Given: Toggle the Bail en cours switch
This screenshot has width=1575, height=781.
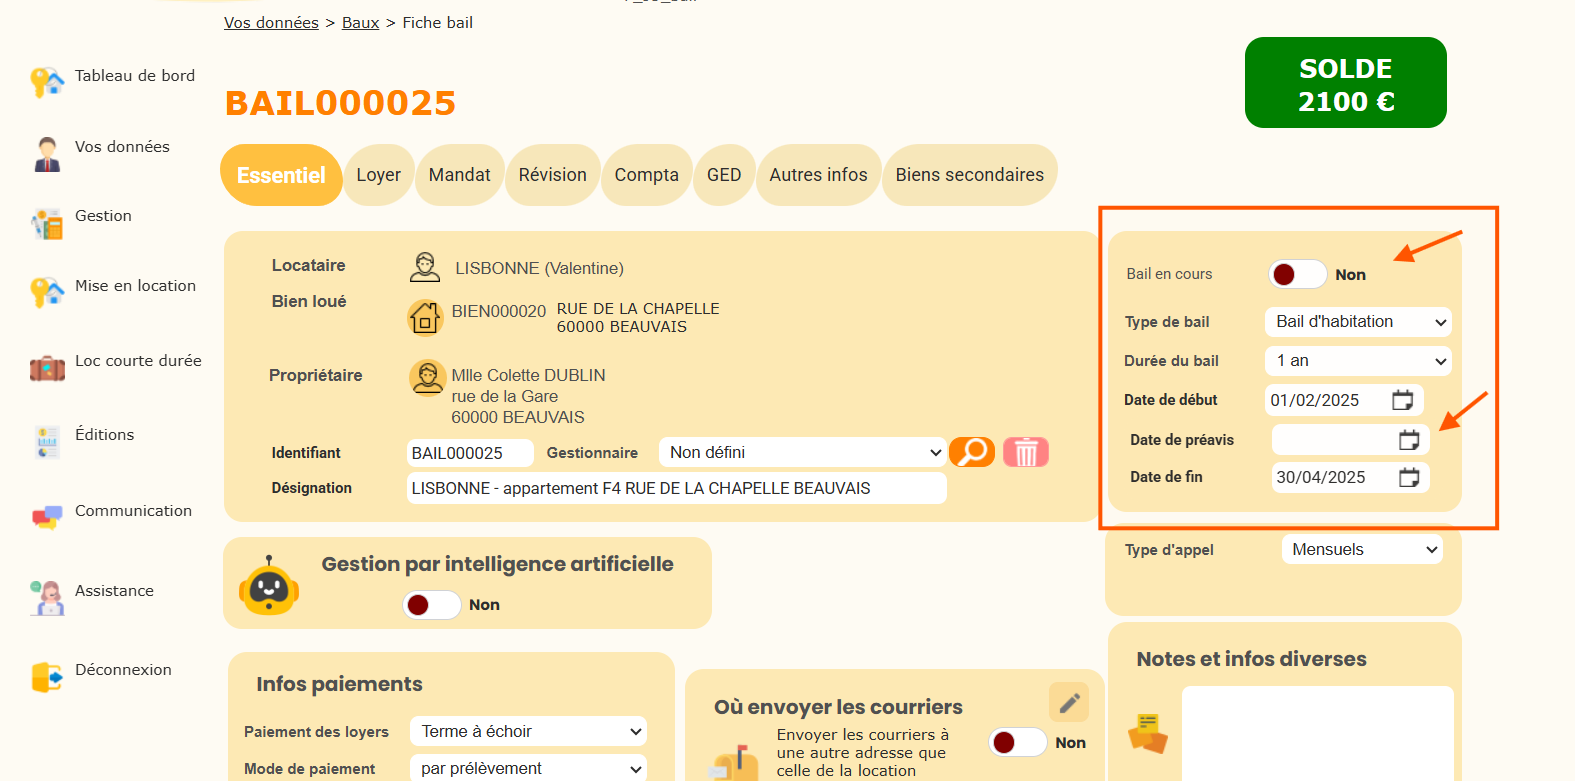Looking at the screenshot, I should [x=1297, y=274].
